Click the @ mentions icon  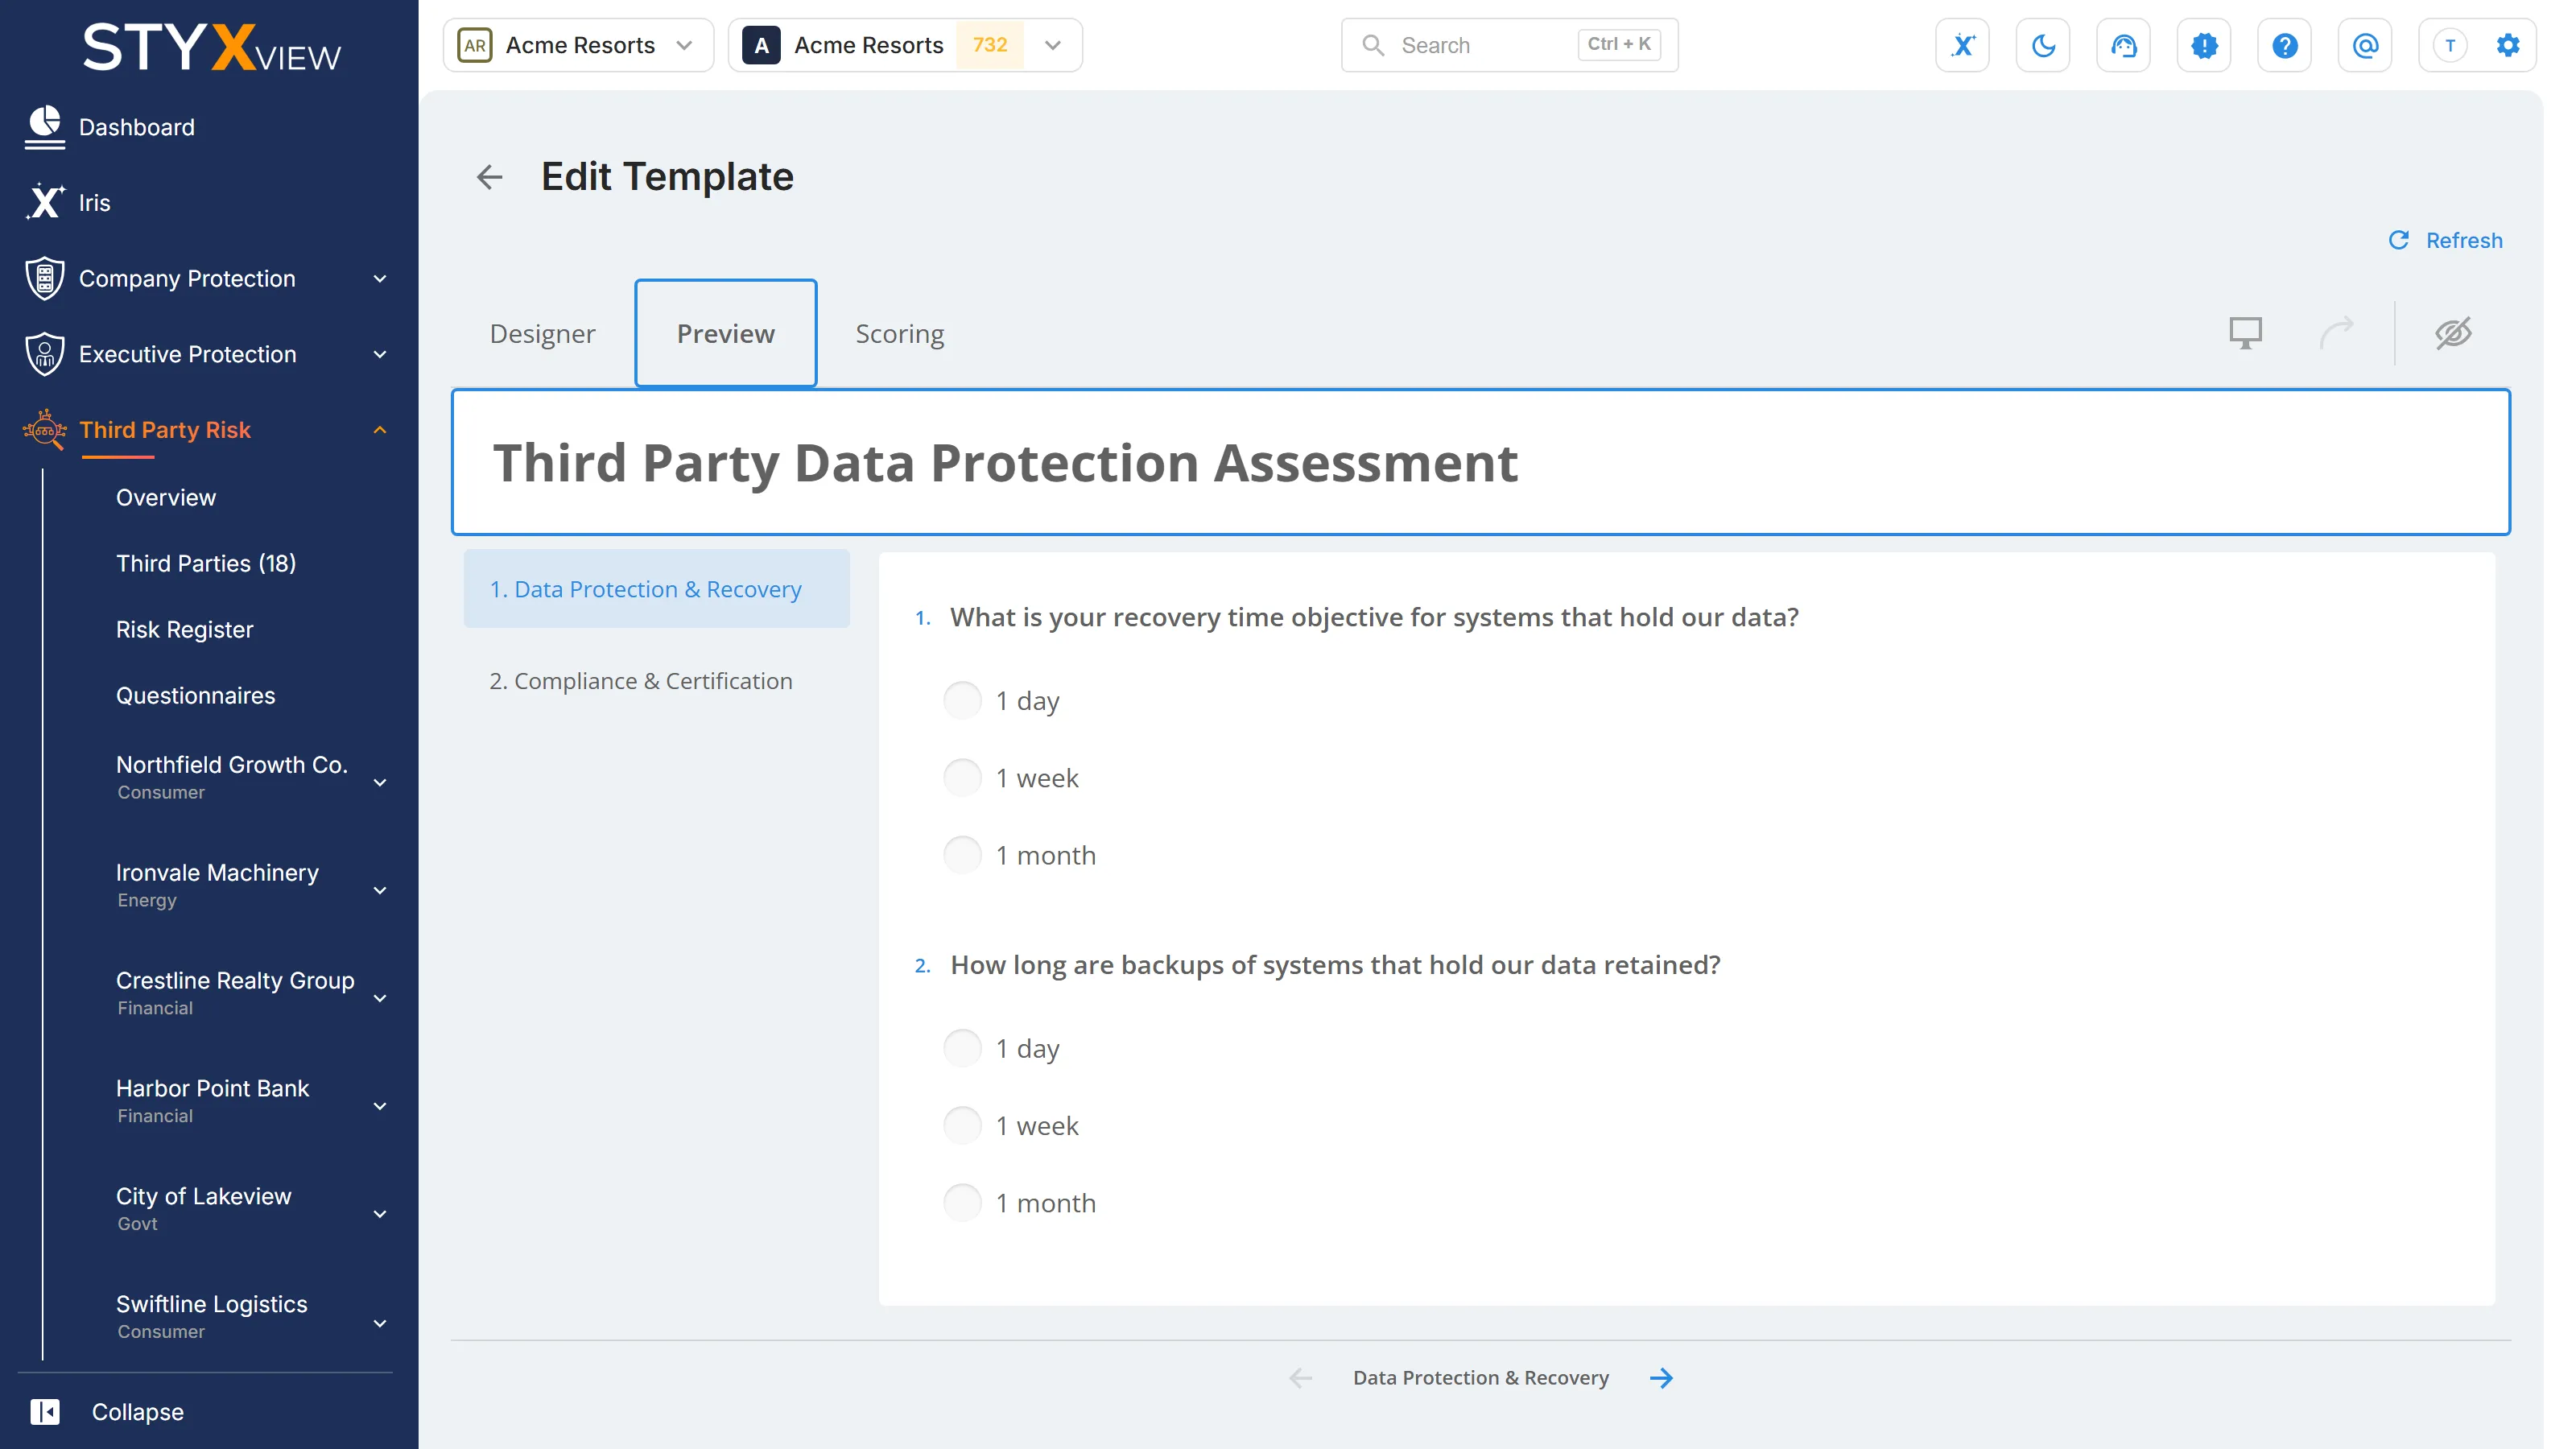[2365, 45]
